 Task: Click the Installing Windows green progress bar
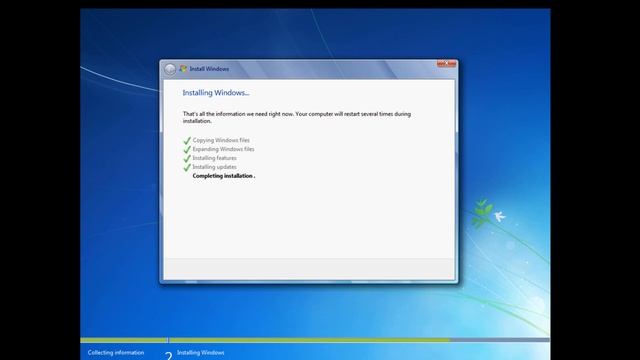pyautogui.click(x=309, y=340)
